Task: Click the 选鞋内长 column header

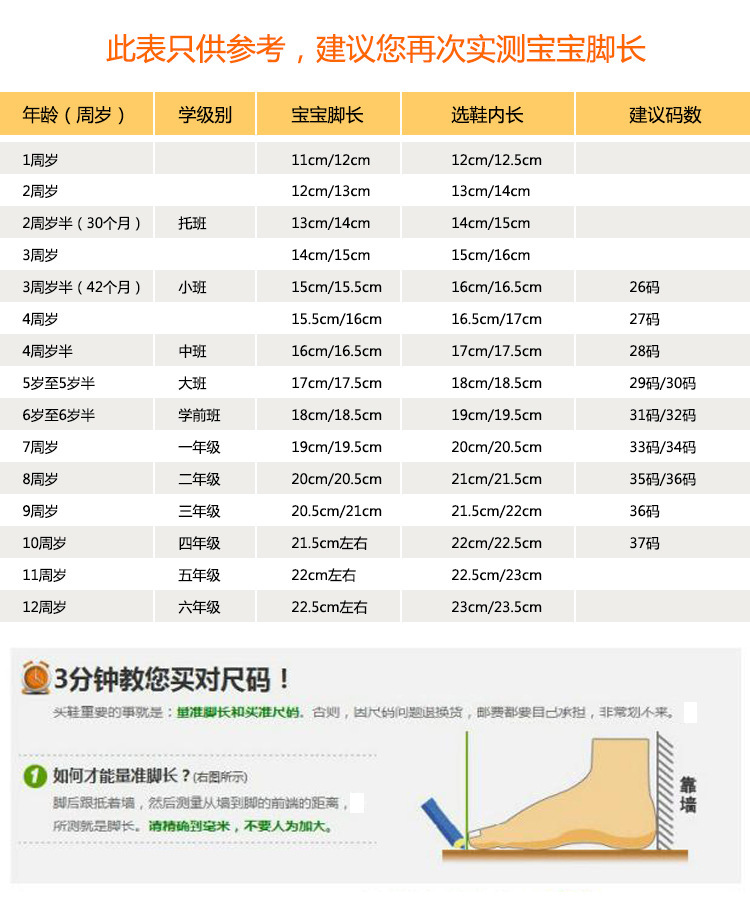Action: (x=488, y=114)
